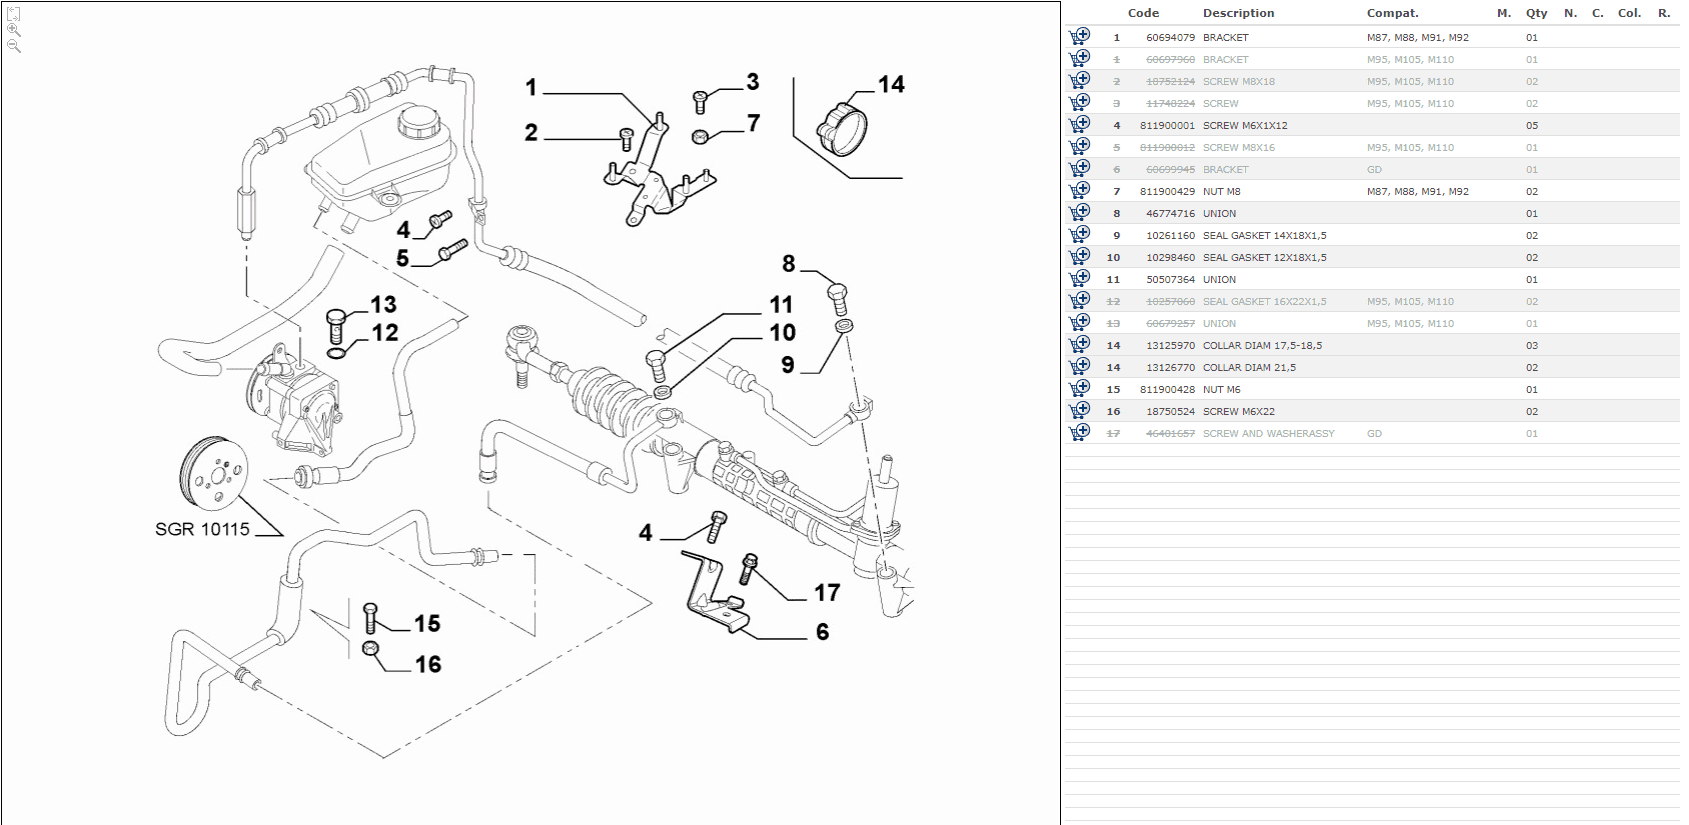Click the SCREW M6X22 description
The image size is (1689, 825).
point(1238,411)
